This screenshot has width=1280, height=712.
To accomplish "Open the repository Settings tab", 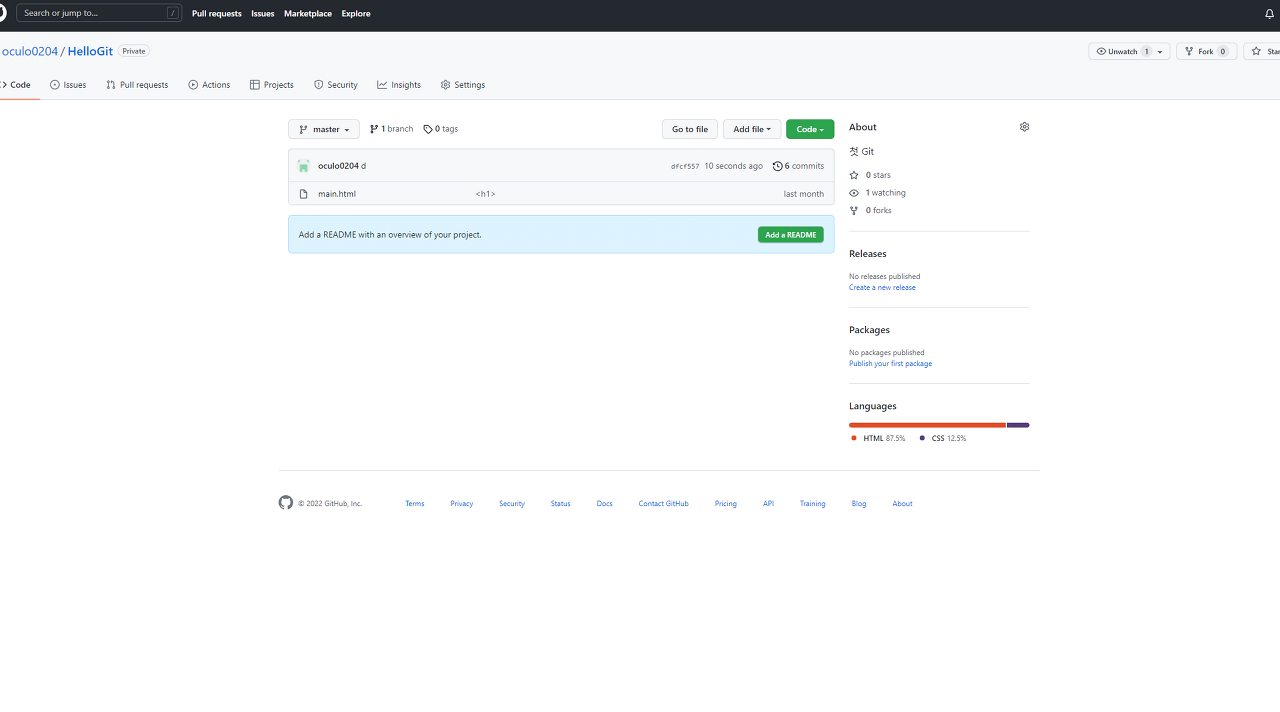I will 463,85.
